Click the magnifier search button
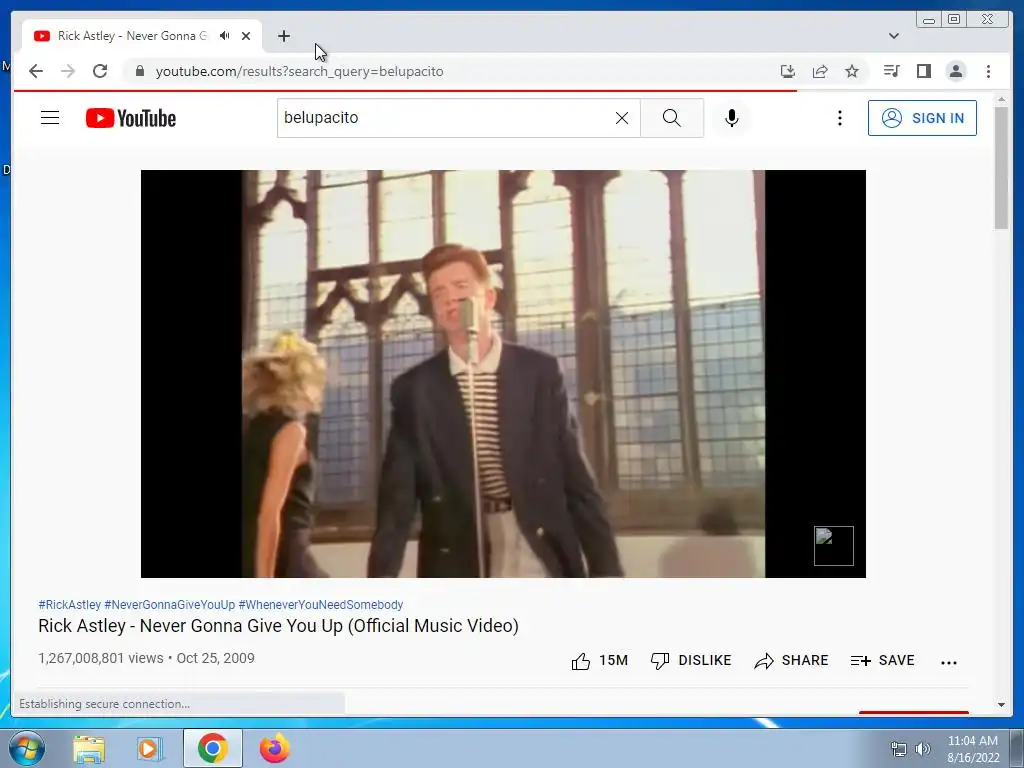Viewport: 1024px width, 768px height. click(x=671, y=118)
